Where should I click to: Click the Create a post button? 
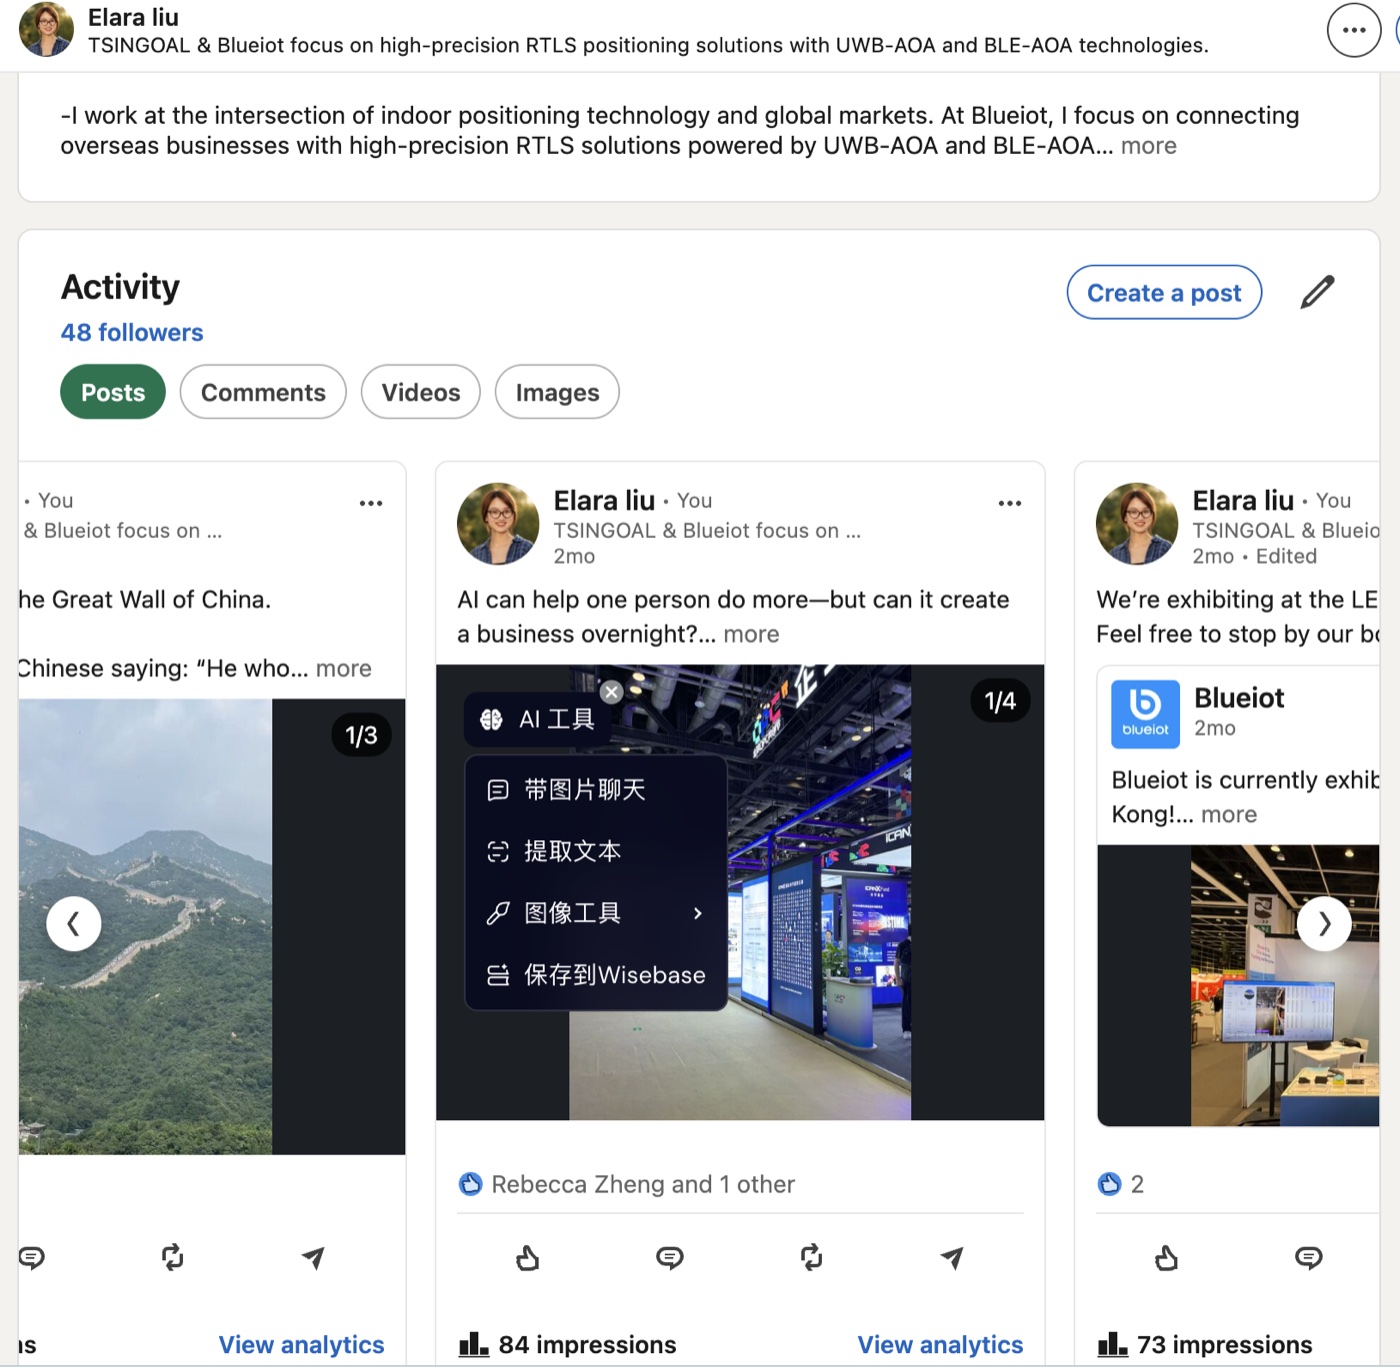[1164, 292]
